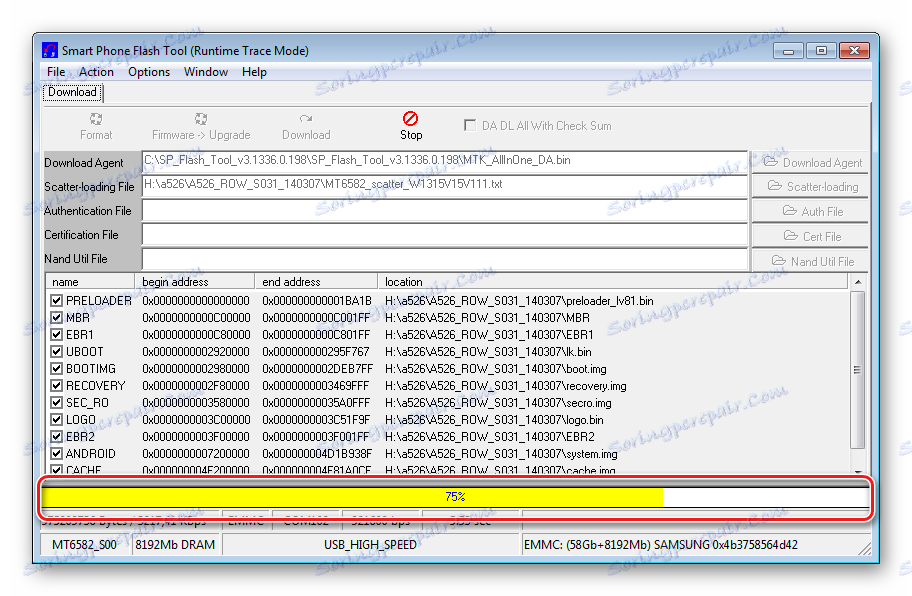Click the Auth File button

click(811, 211)
